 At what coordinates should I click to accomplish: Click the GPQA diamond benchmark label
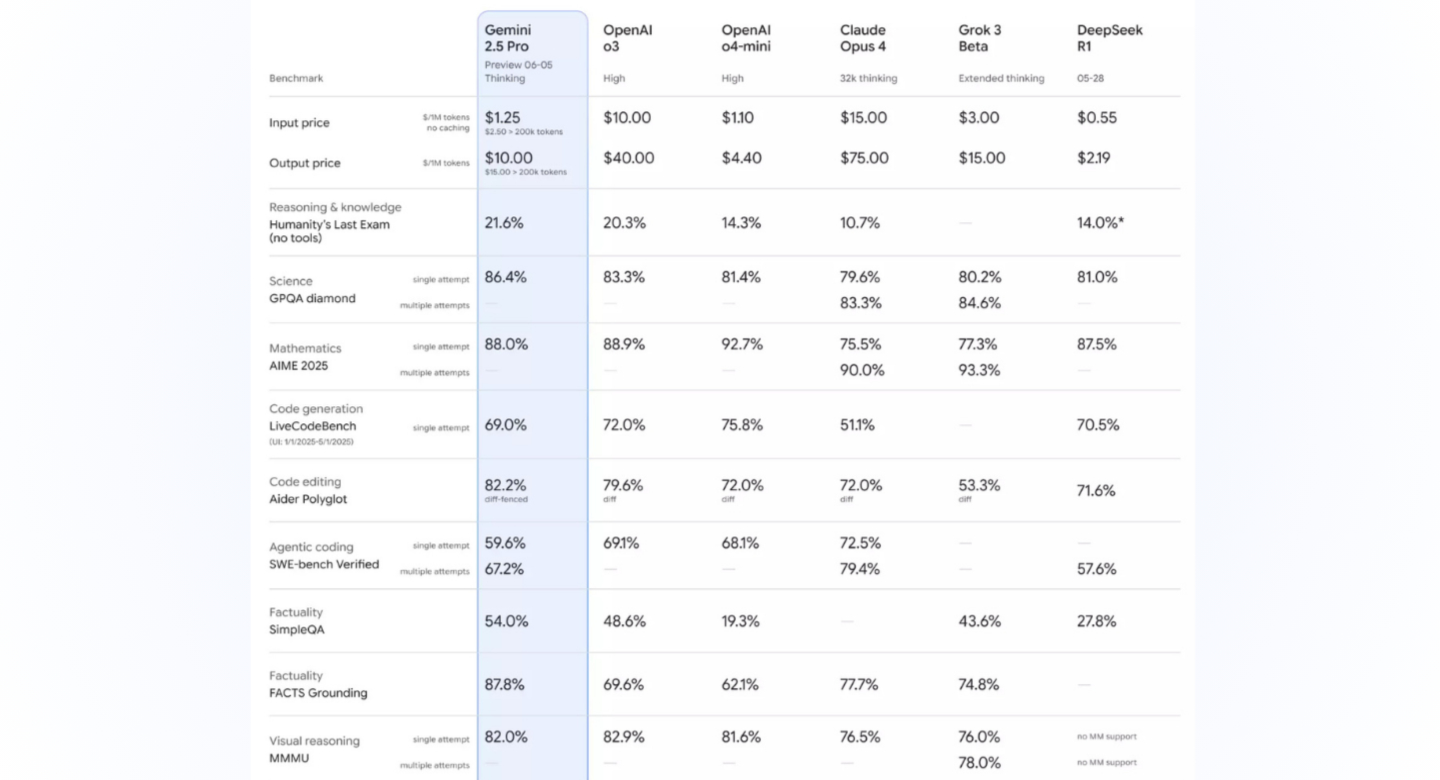pos(312,298)
